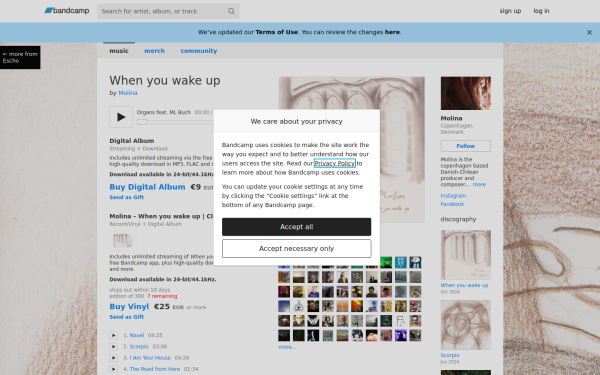The width and height of the screenshot is (600, 375).
Task: Click the discography heading
Action: point(458,219)
